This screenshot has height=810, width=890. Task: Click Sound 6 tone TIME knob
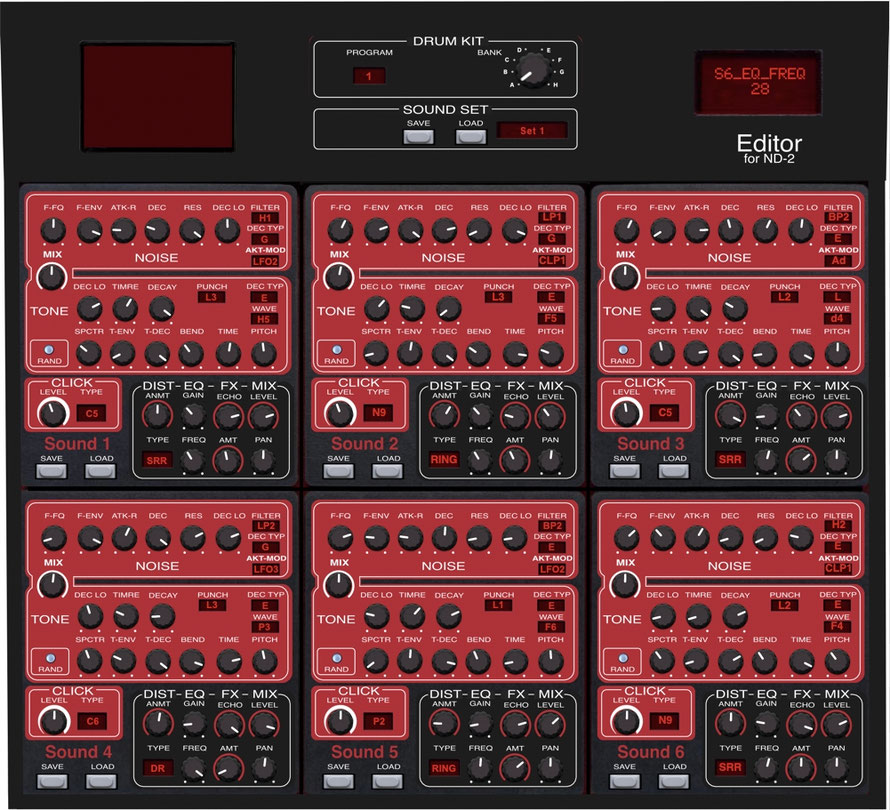click(x=801, y=662)
